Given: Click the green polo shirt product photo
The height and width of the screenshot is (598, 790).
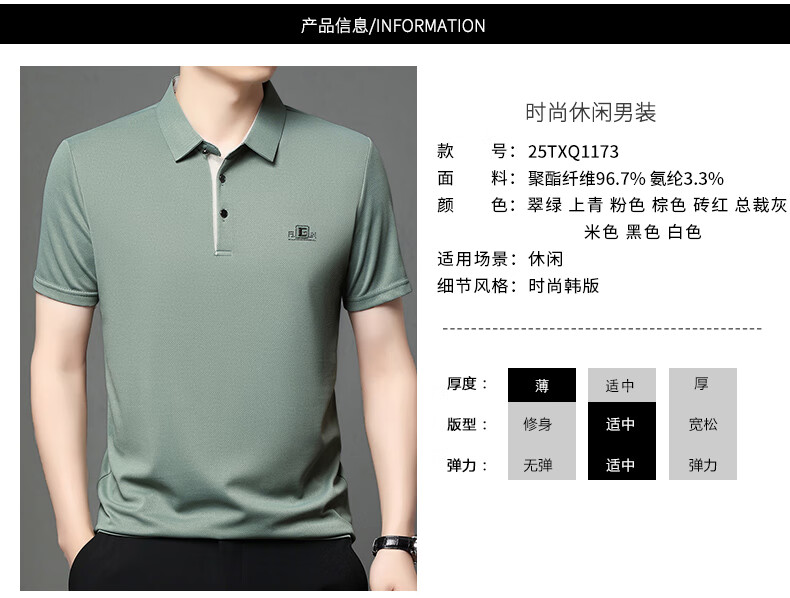Looking at the screenshot, I should tap(218, 328).
